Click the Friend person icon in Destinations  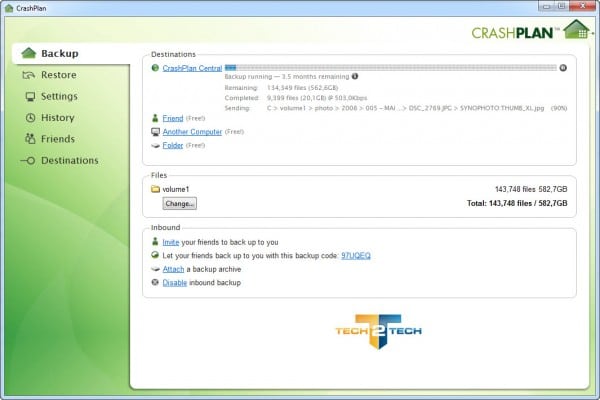(x=155, y=118)
